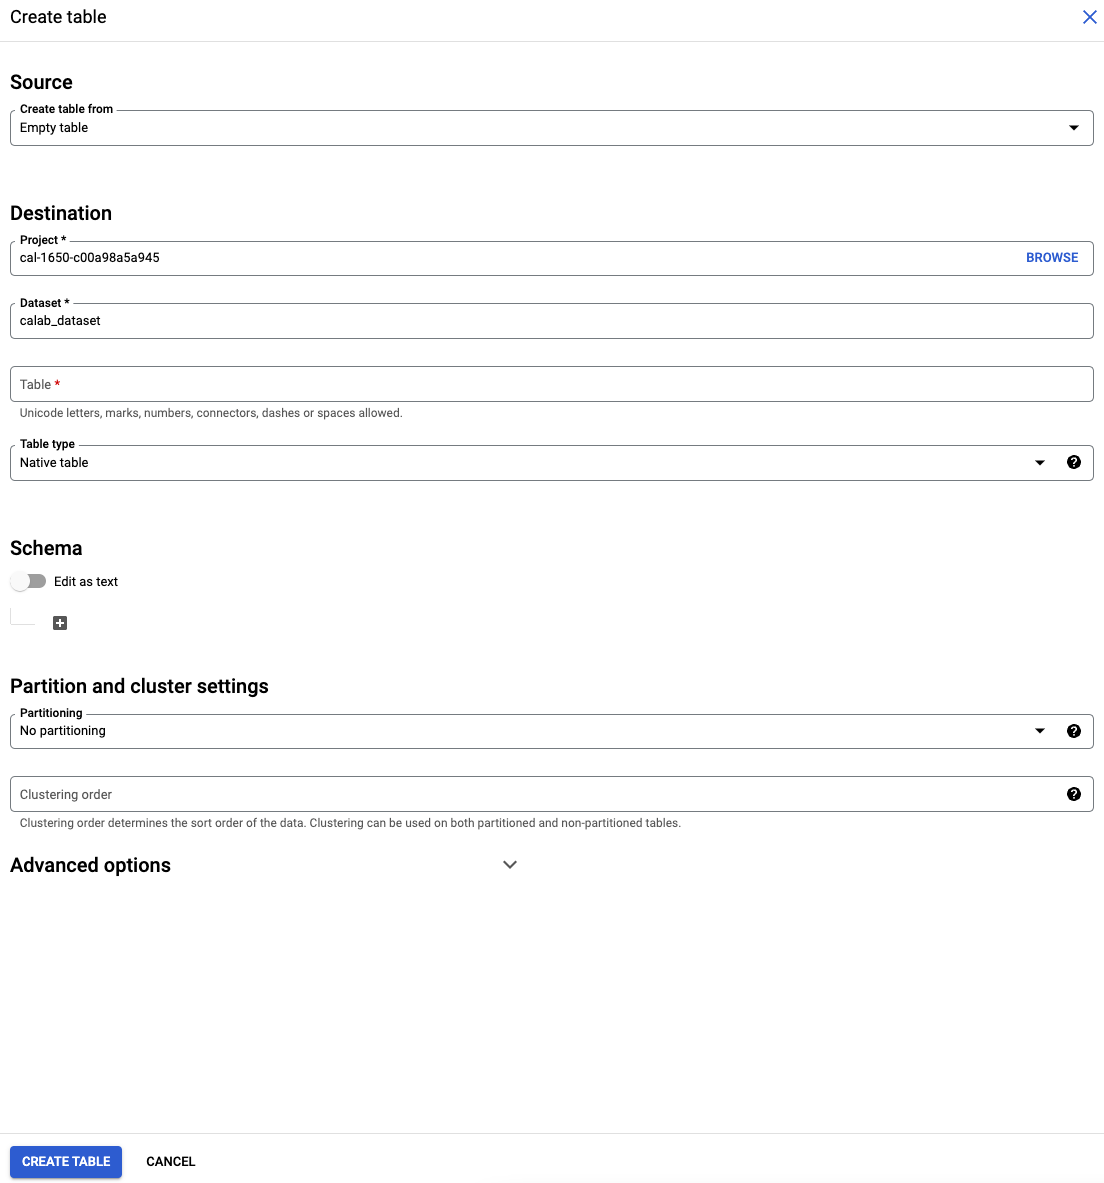Click the Empty table selected value
Image resolution: width=1104 pixels, height=1183 pixels.
point(55,128)
